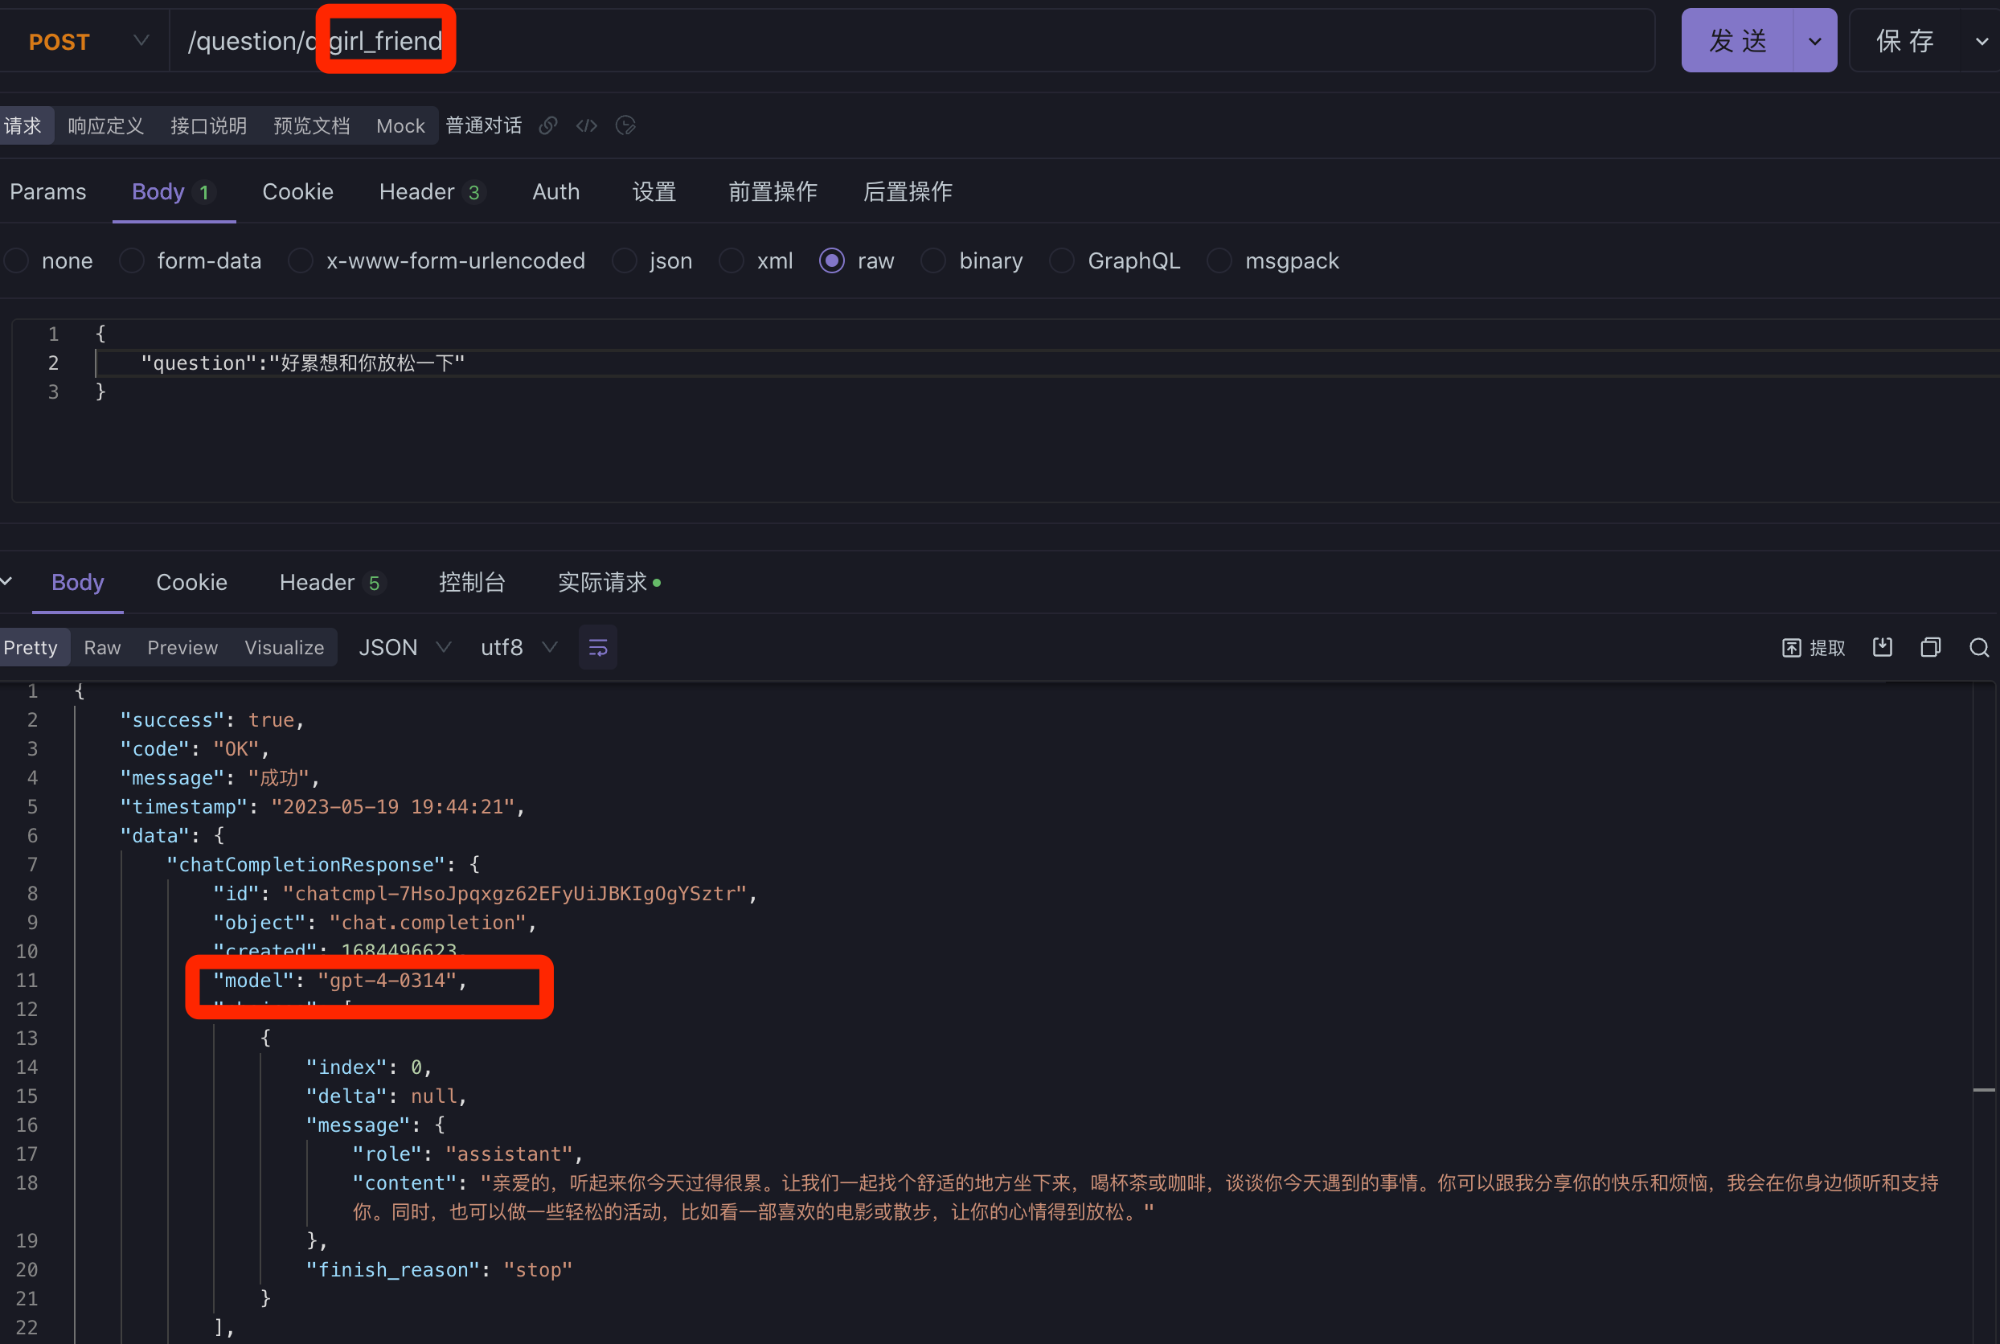Collapse the response panel chevron
Viewport: 2000px width, 1344px height.
coord(7,582)
